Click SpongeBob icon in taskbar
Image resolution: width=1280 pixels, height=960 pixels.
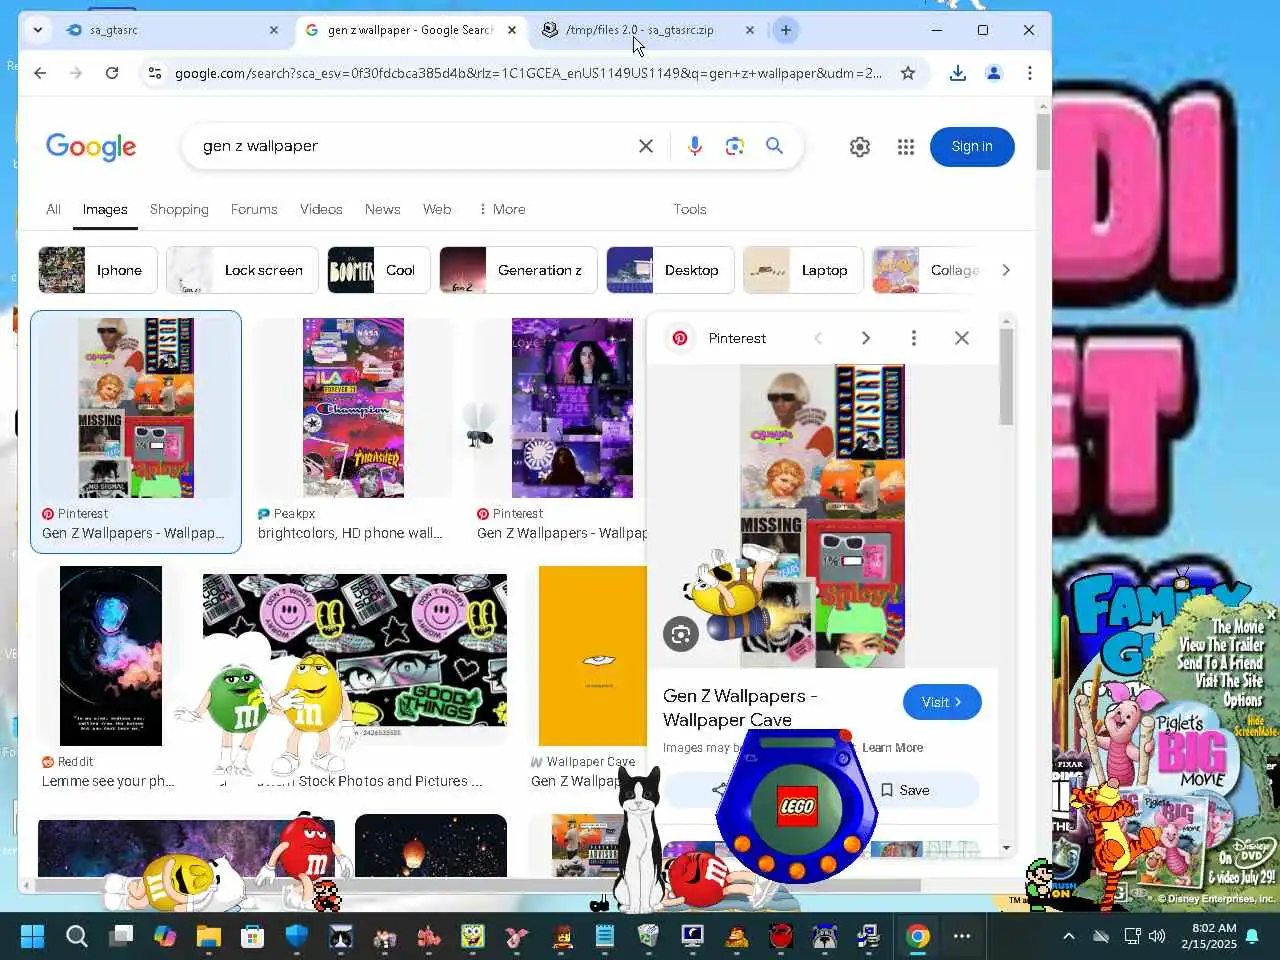pyautogui.click(x=473, y=936)
